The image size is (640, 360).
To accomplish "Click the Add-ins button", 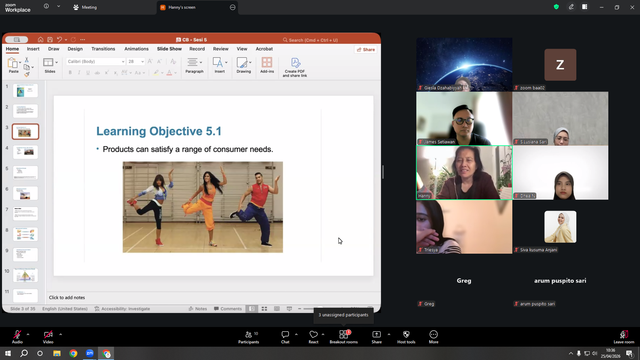I will [x=267, y=65].
